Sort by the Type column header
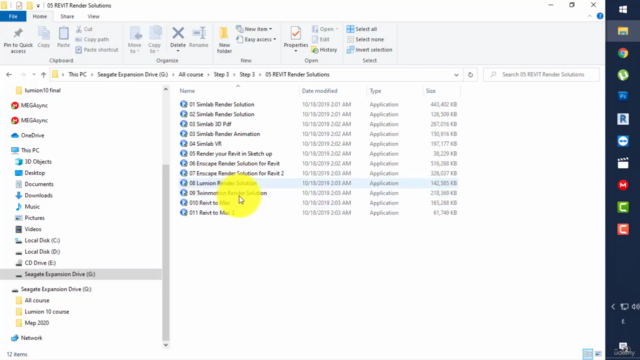Viewport: 640px width, 360px height. click(375, 91)
